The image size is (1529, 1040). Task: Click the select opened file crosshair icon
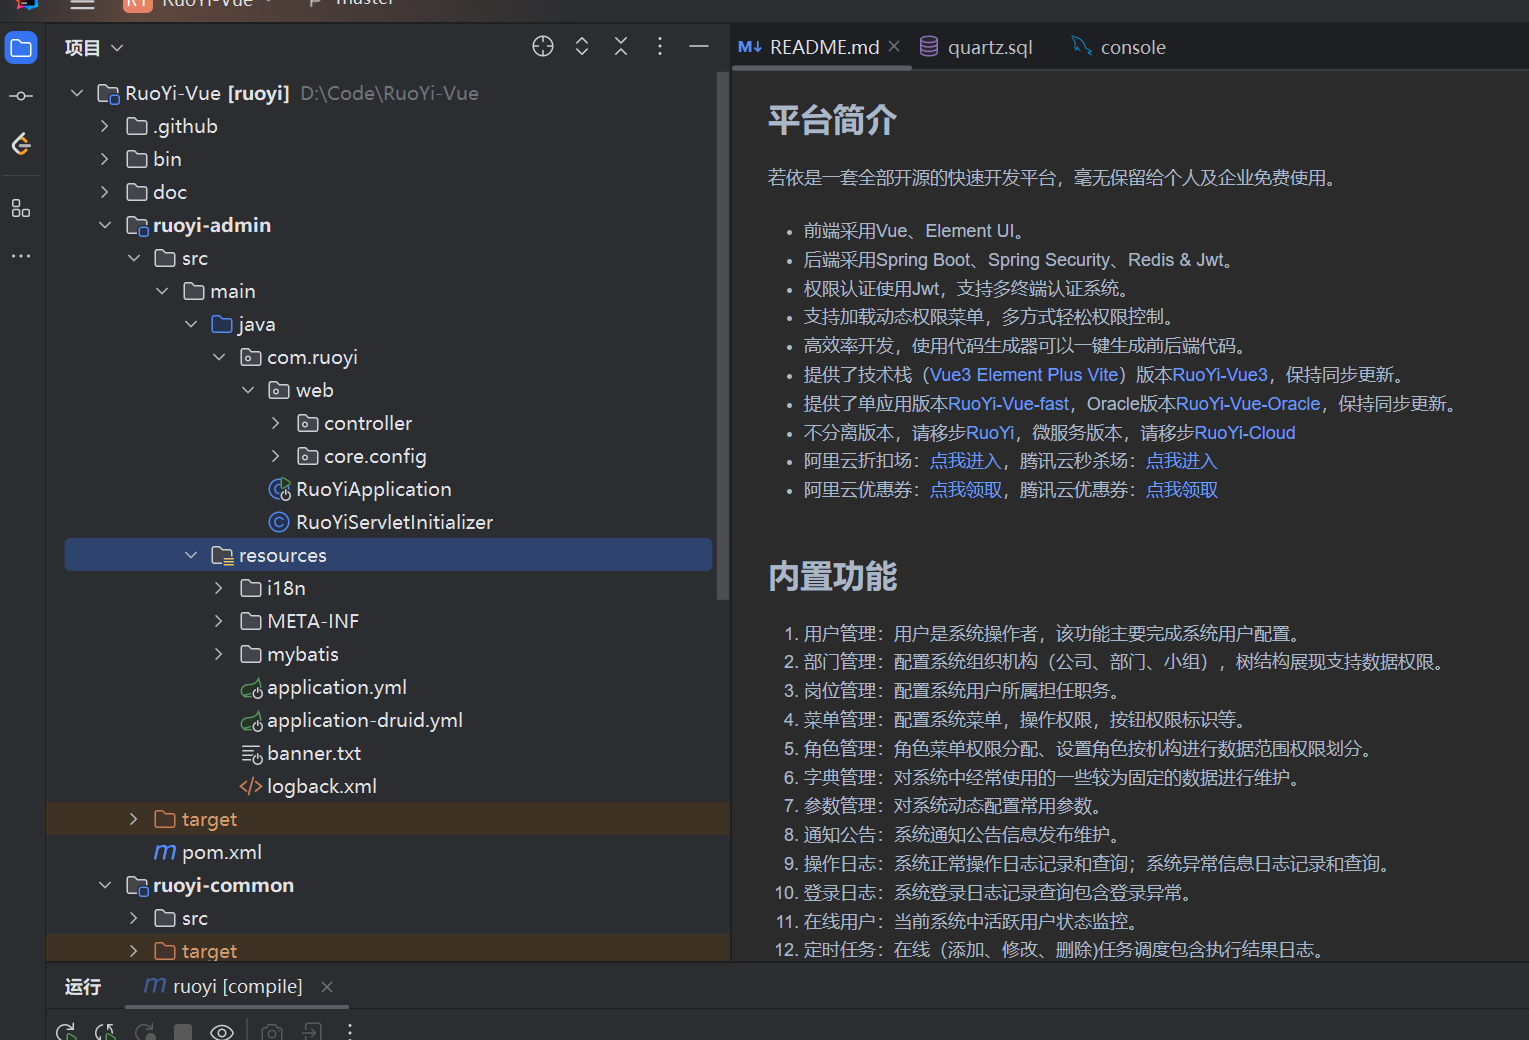click(x=543, y=46)
